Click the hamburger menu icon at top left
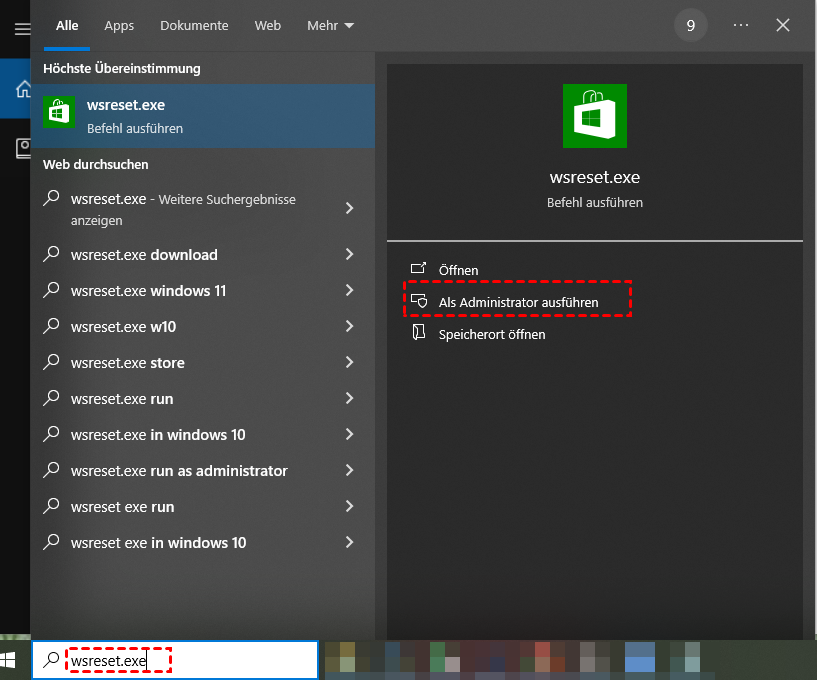 22,29
